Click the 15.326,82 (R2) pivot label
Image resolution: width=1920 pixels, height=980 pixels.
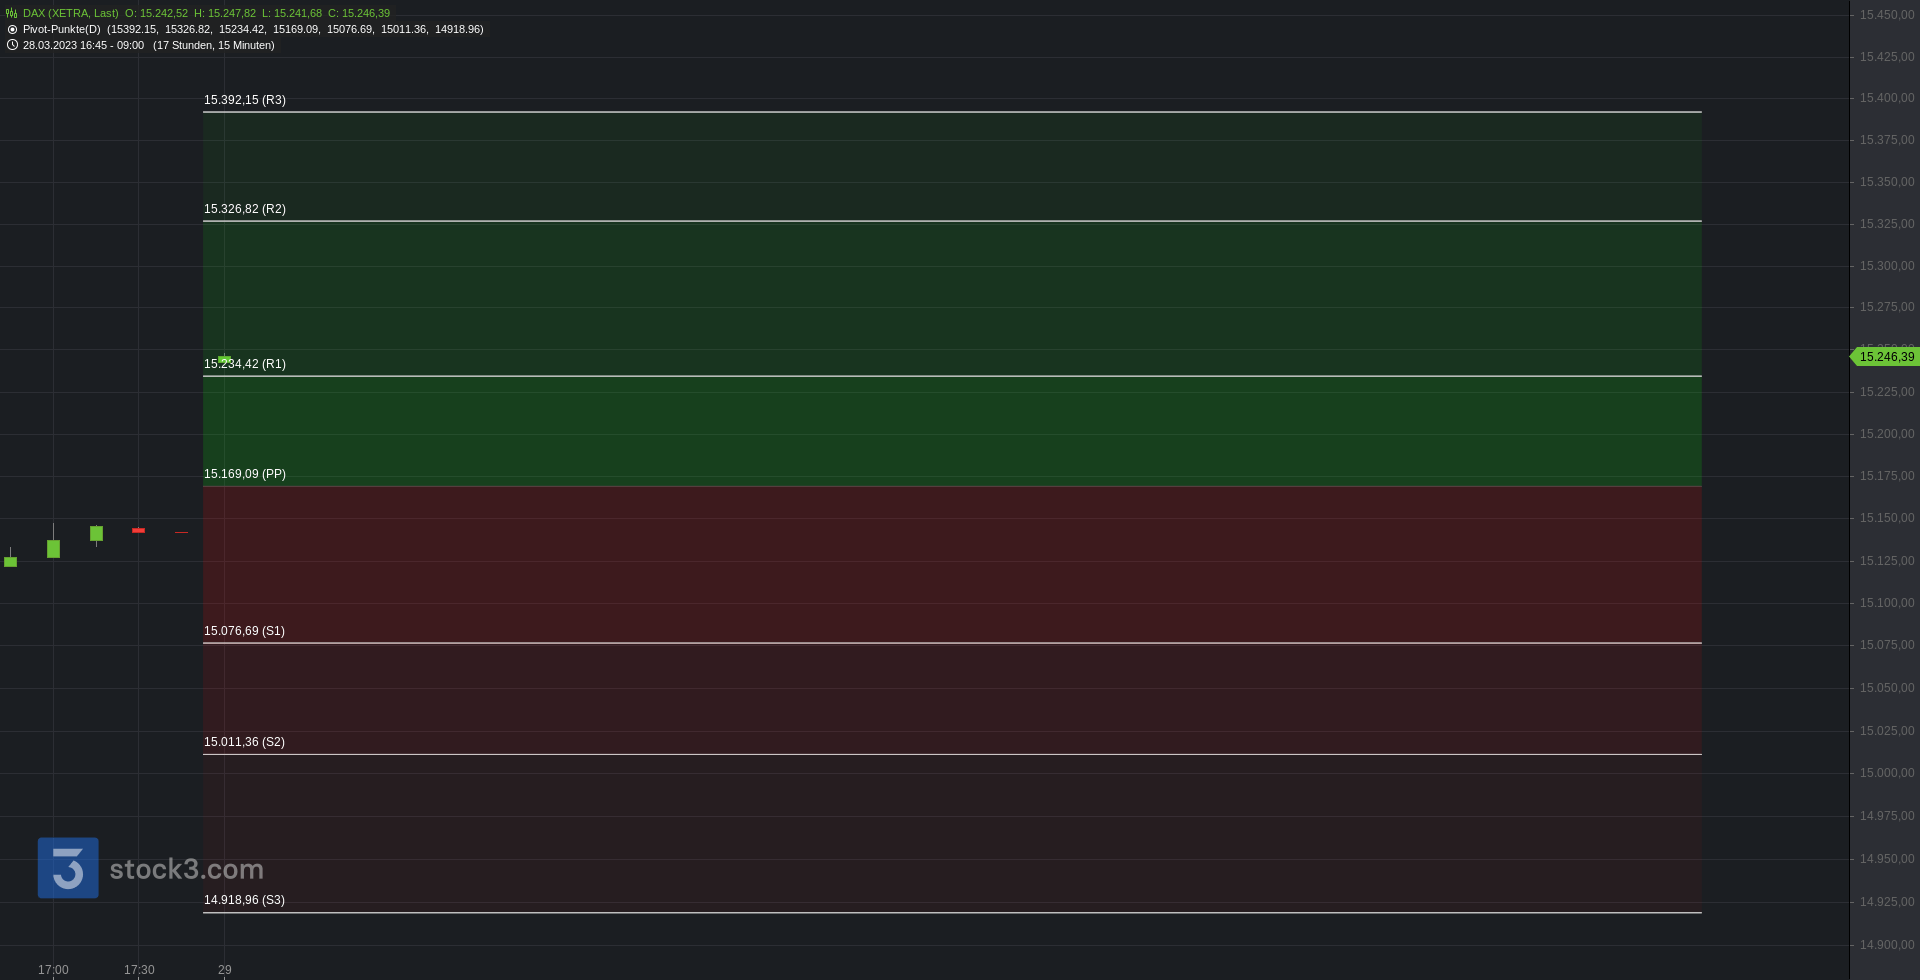245,209
